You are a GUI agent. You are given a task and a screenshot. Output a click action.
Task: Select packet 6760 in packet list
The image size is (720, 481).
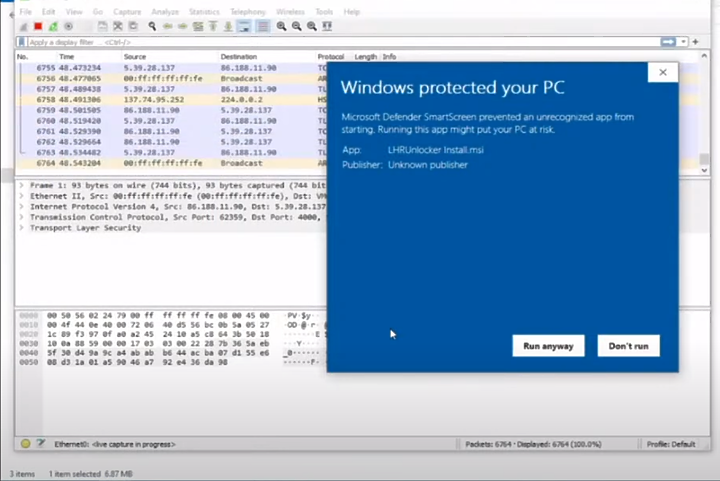[171, 121]
